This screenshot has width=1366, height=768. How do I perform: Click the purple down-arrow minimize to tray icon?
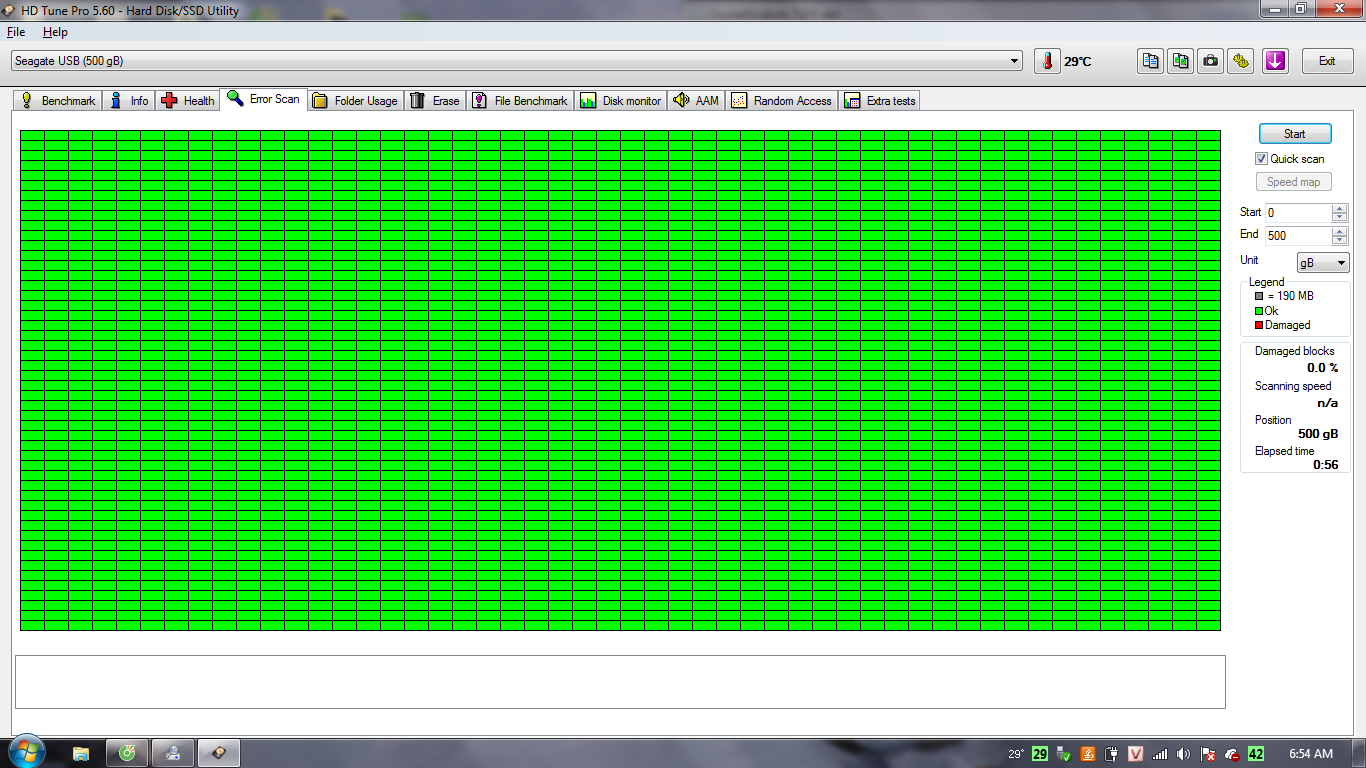point(1275,61)
